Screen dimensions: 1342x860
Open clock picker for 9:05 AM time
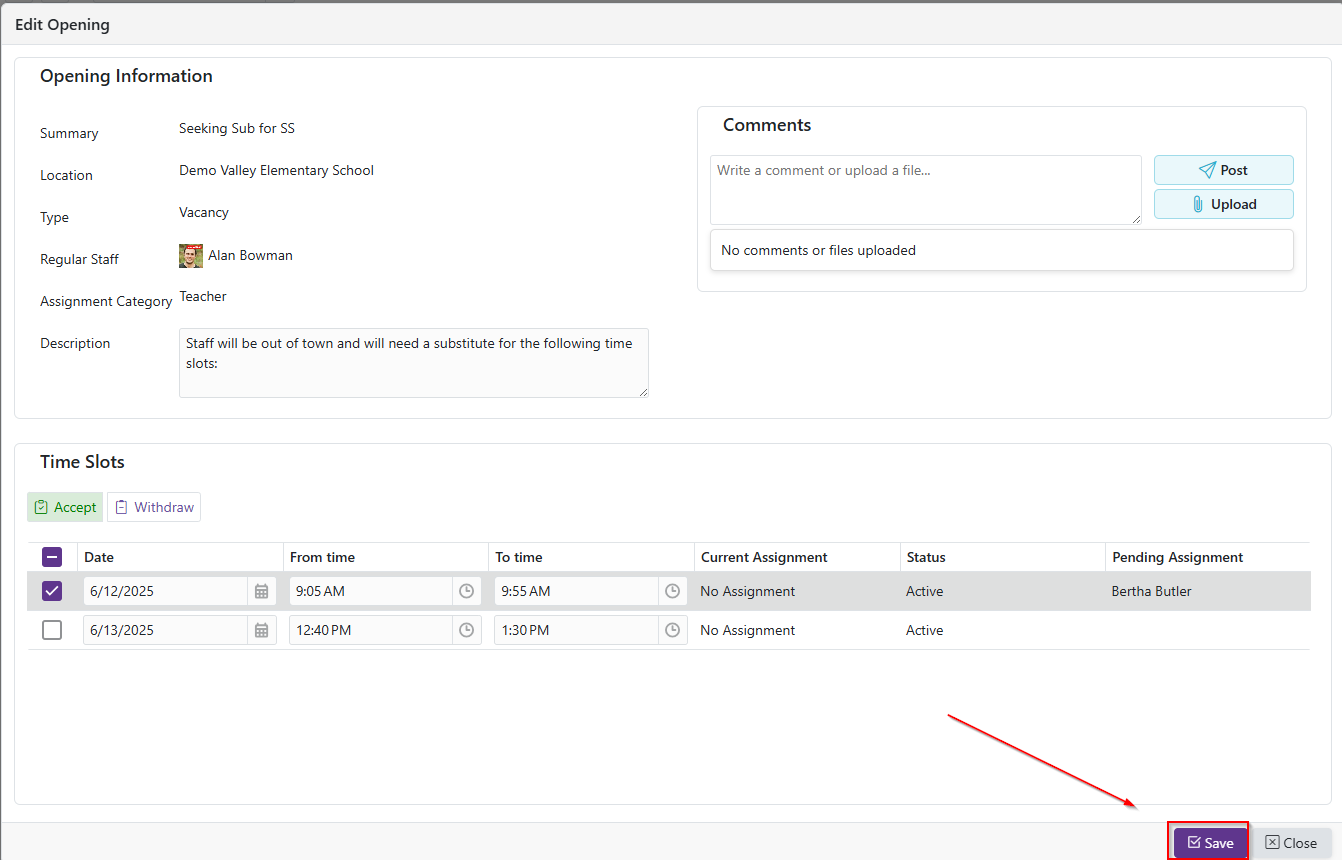click(x=466, y=591)
